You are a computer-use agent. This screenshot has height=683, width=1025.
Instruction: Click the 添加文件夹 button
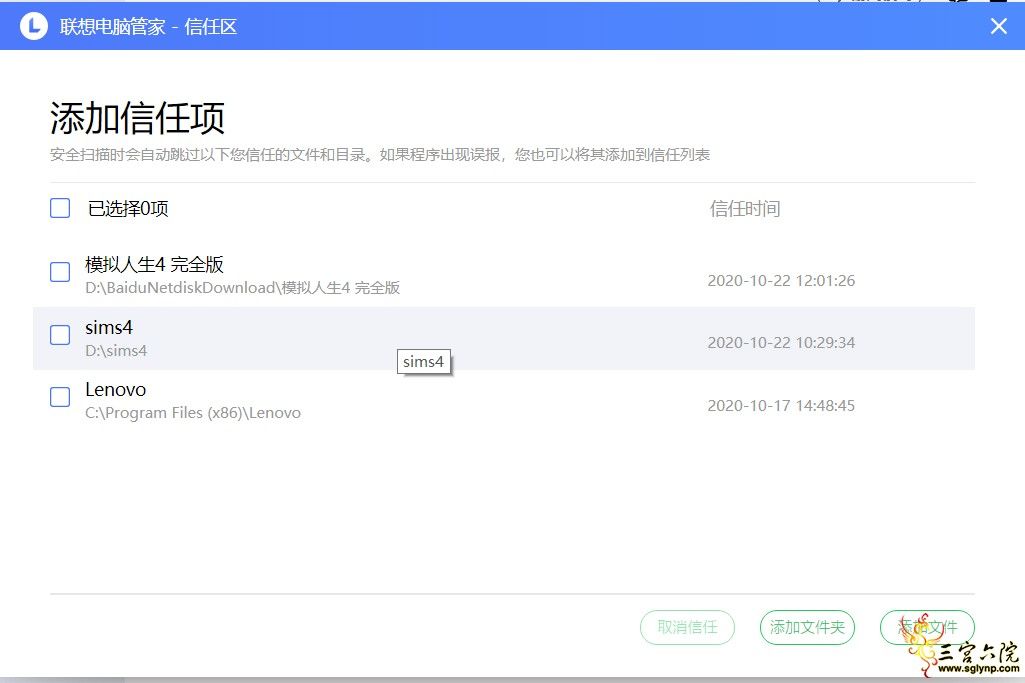(807, 627)
